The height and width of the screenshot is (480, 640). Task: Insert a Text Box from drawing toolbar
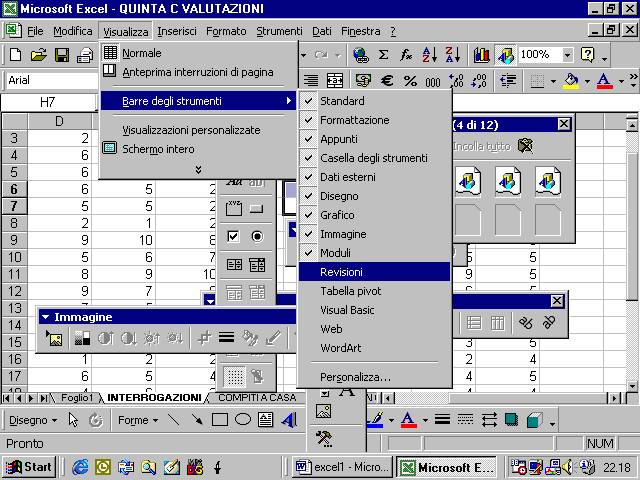[266, 420]
